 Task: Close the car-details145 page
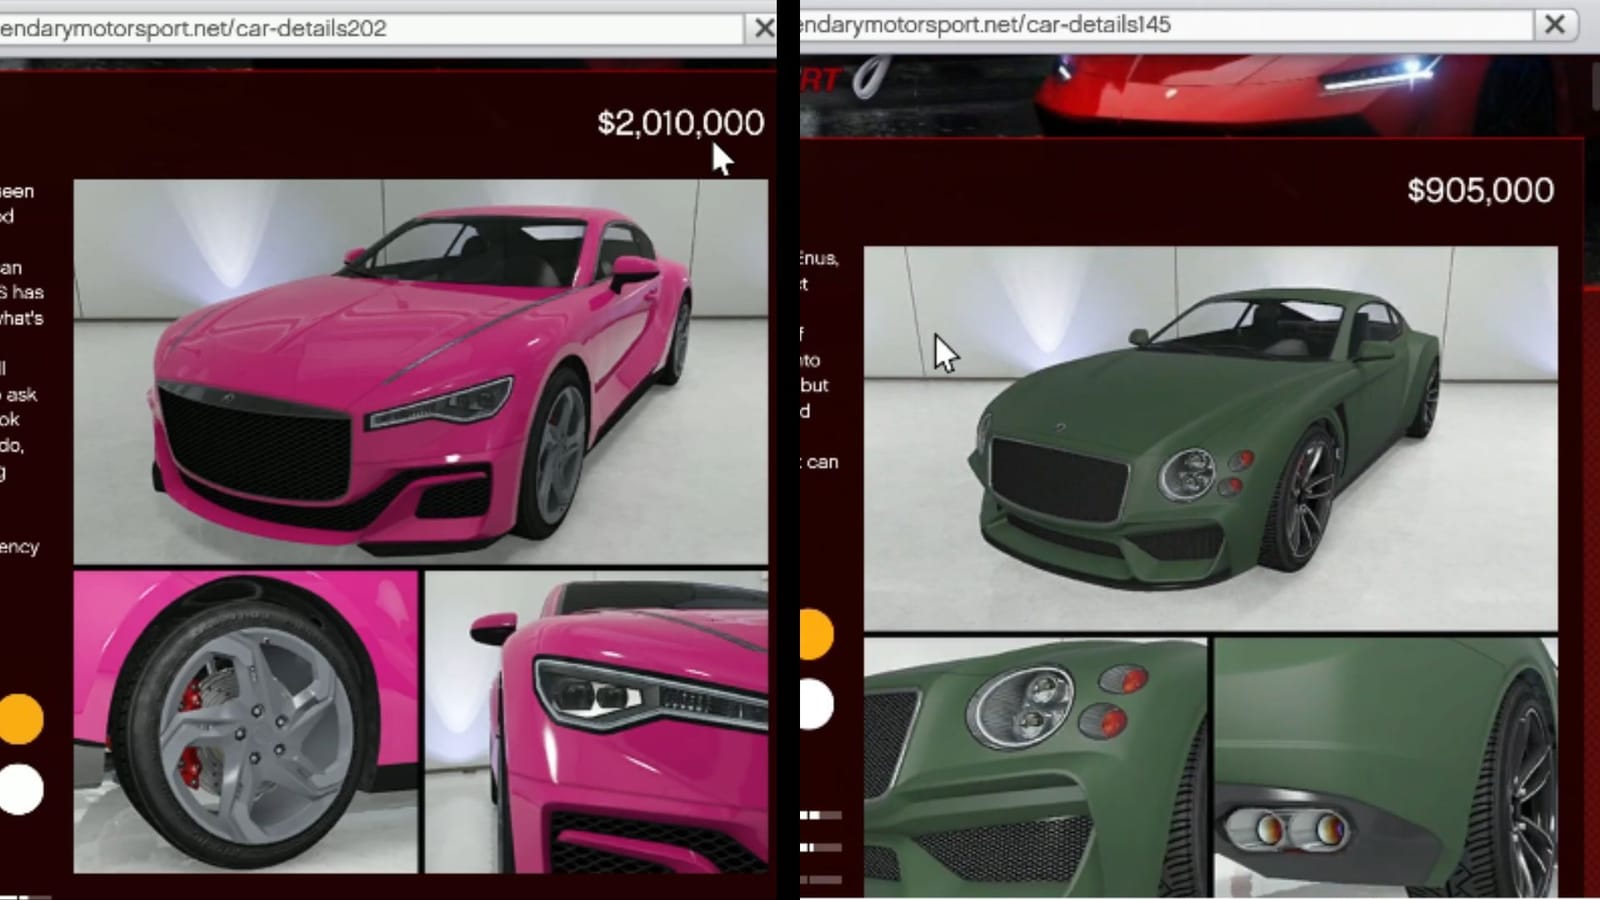click(1556, 22)
